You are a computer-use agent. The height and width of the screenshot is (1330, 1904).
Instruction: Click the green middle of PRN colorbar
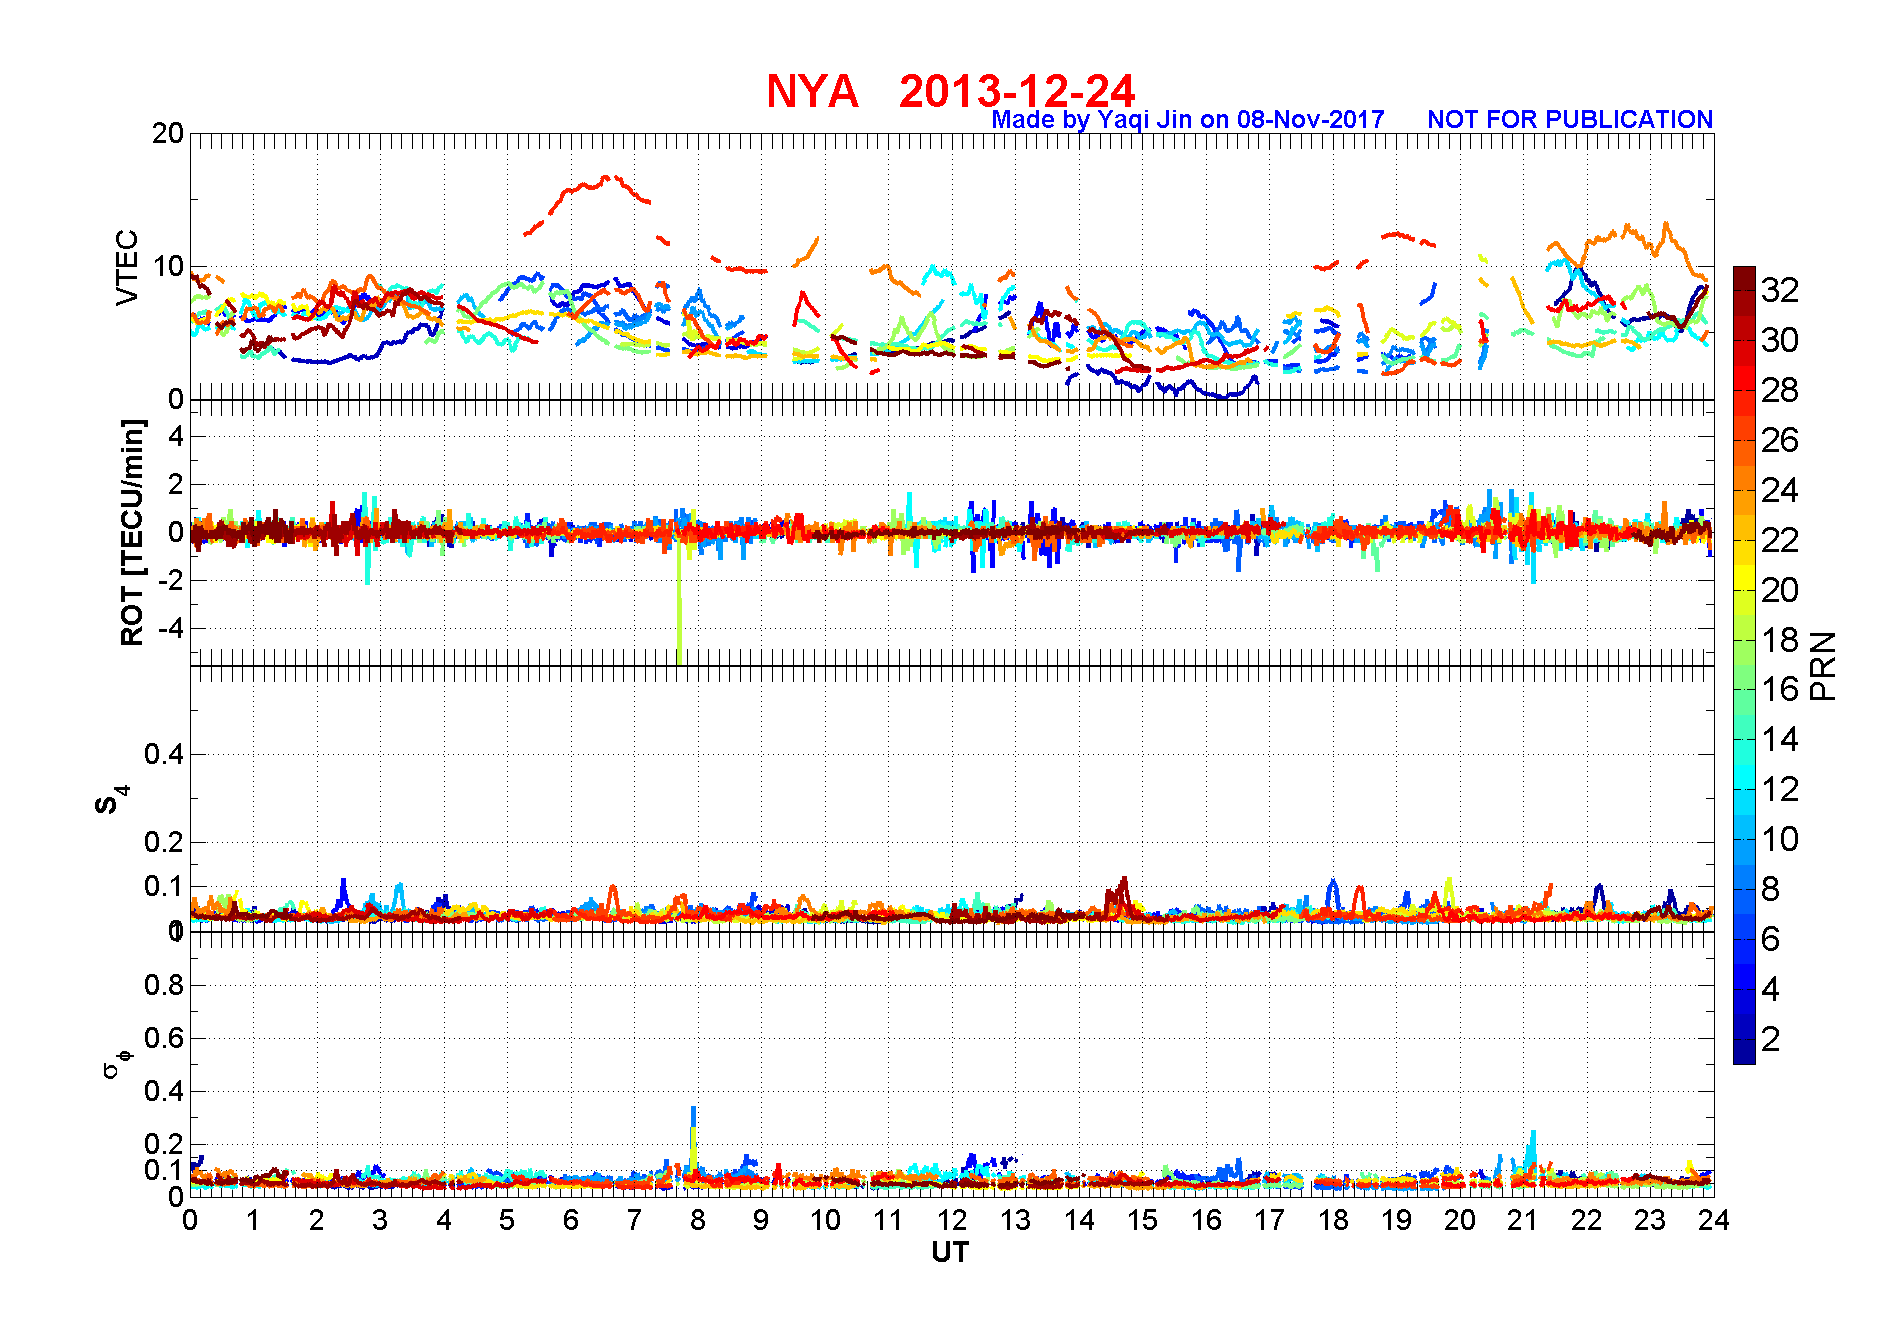pos(1744,677)
